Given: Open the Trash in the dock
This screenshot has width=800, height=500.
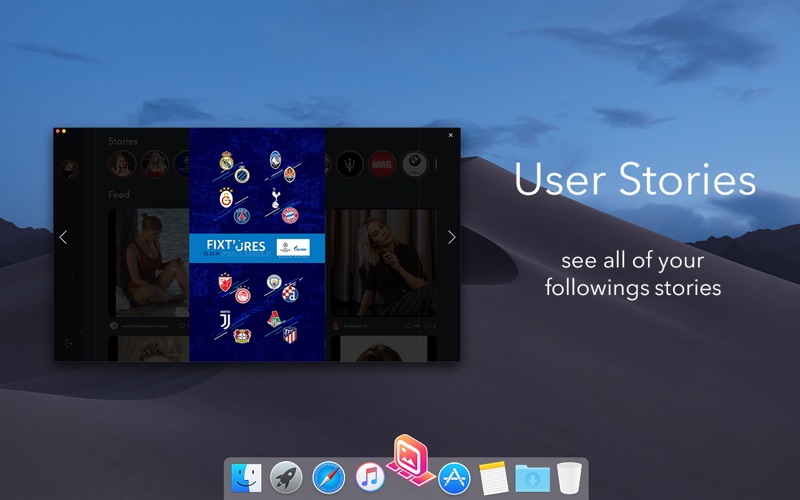Looking at the screenshot, I should (569, 478).
